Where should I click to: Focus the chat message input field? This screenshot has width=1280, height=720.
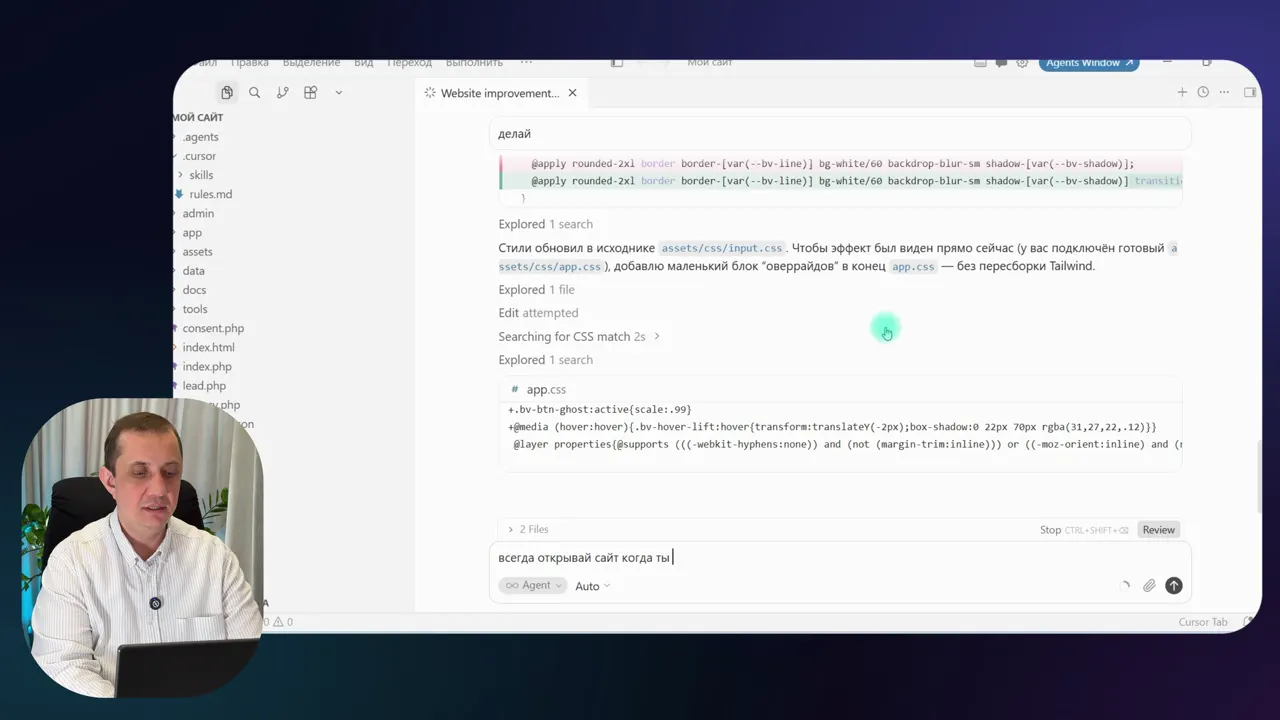point(840,558)
